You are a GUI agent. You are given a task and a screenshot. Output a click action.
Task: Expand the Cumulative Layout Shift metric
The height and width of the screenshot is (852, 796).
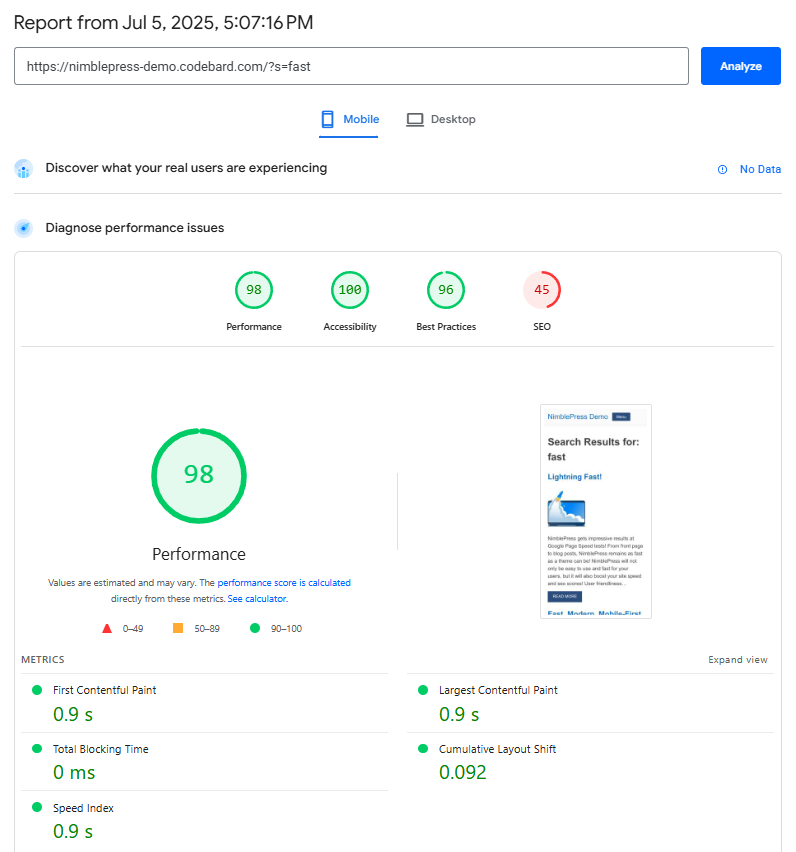(497, 749)
